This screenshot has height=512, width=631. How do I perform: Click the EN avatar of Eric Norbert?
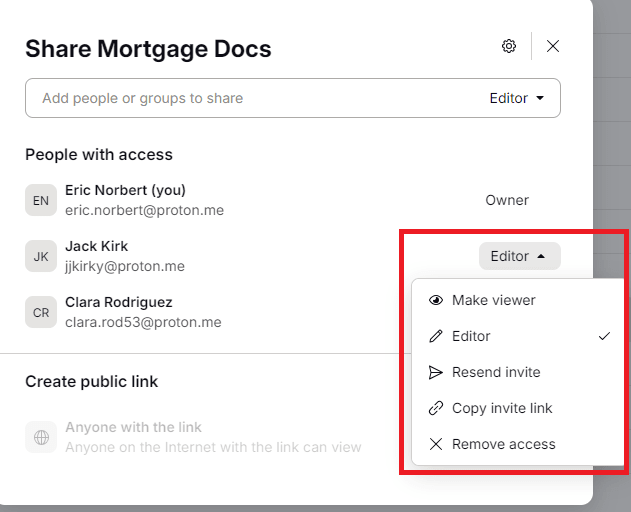[x=41, y=200]
